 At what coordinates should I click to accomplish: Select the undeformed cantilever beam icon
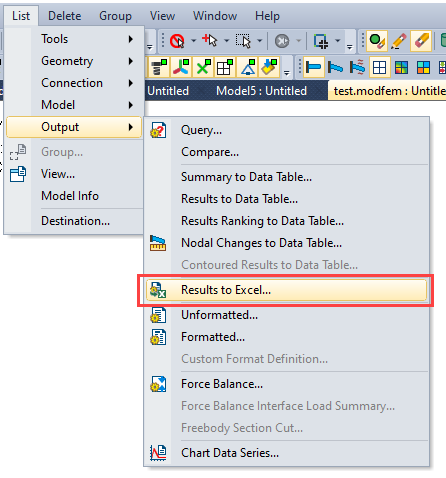tap(313, 67)
